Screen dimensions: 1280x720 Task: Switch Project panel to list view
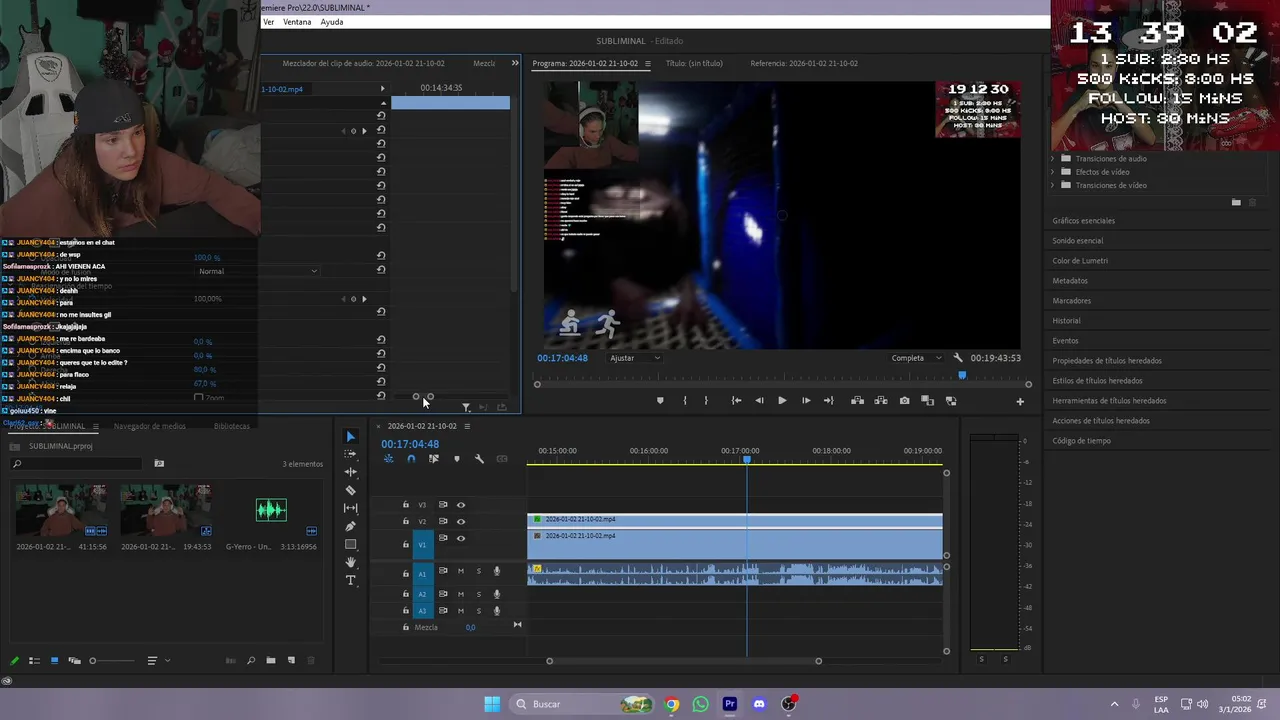34,660
